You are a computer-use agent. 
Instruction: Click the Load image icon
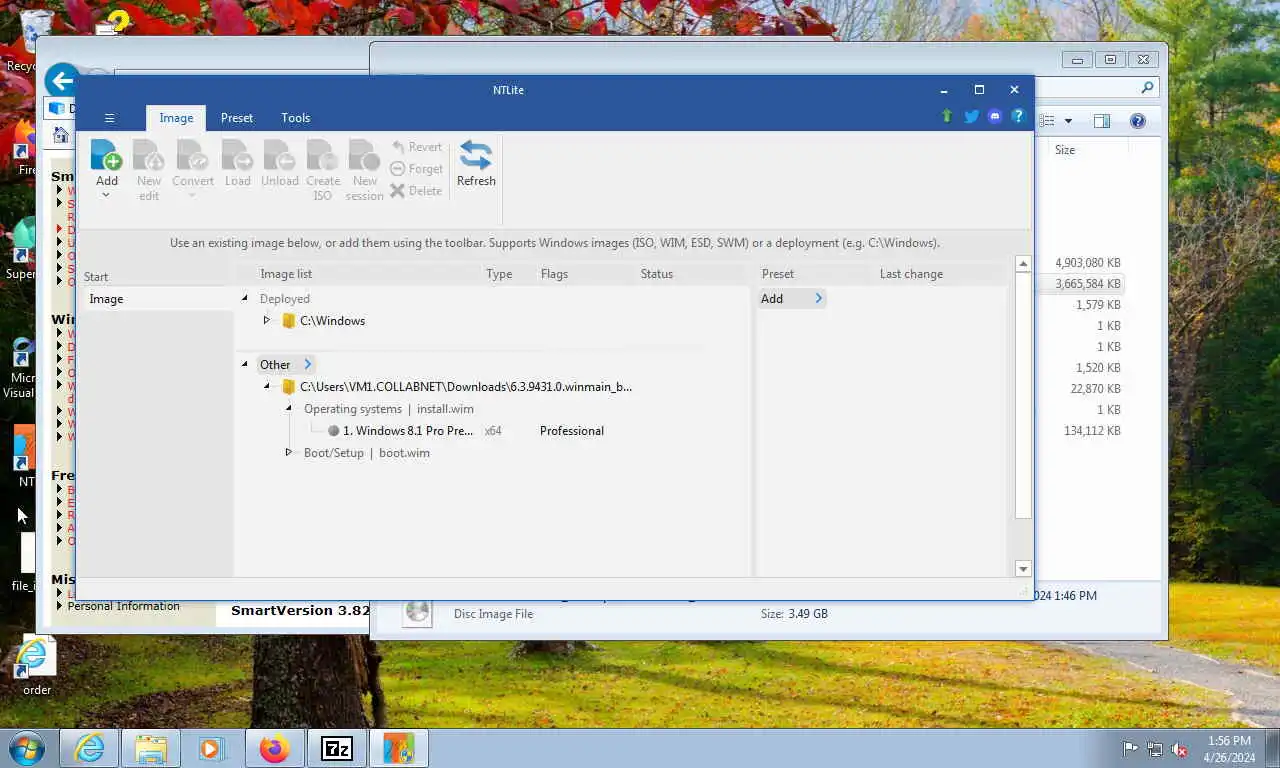(x=237, y=155)
